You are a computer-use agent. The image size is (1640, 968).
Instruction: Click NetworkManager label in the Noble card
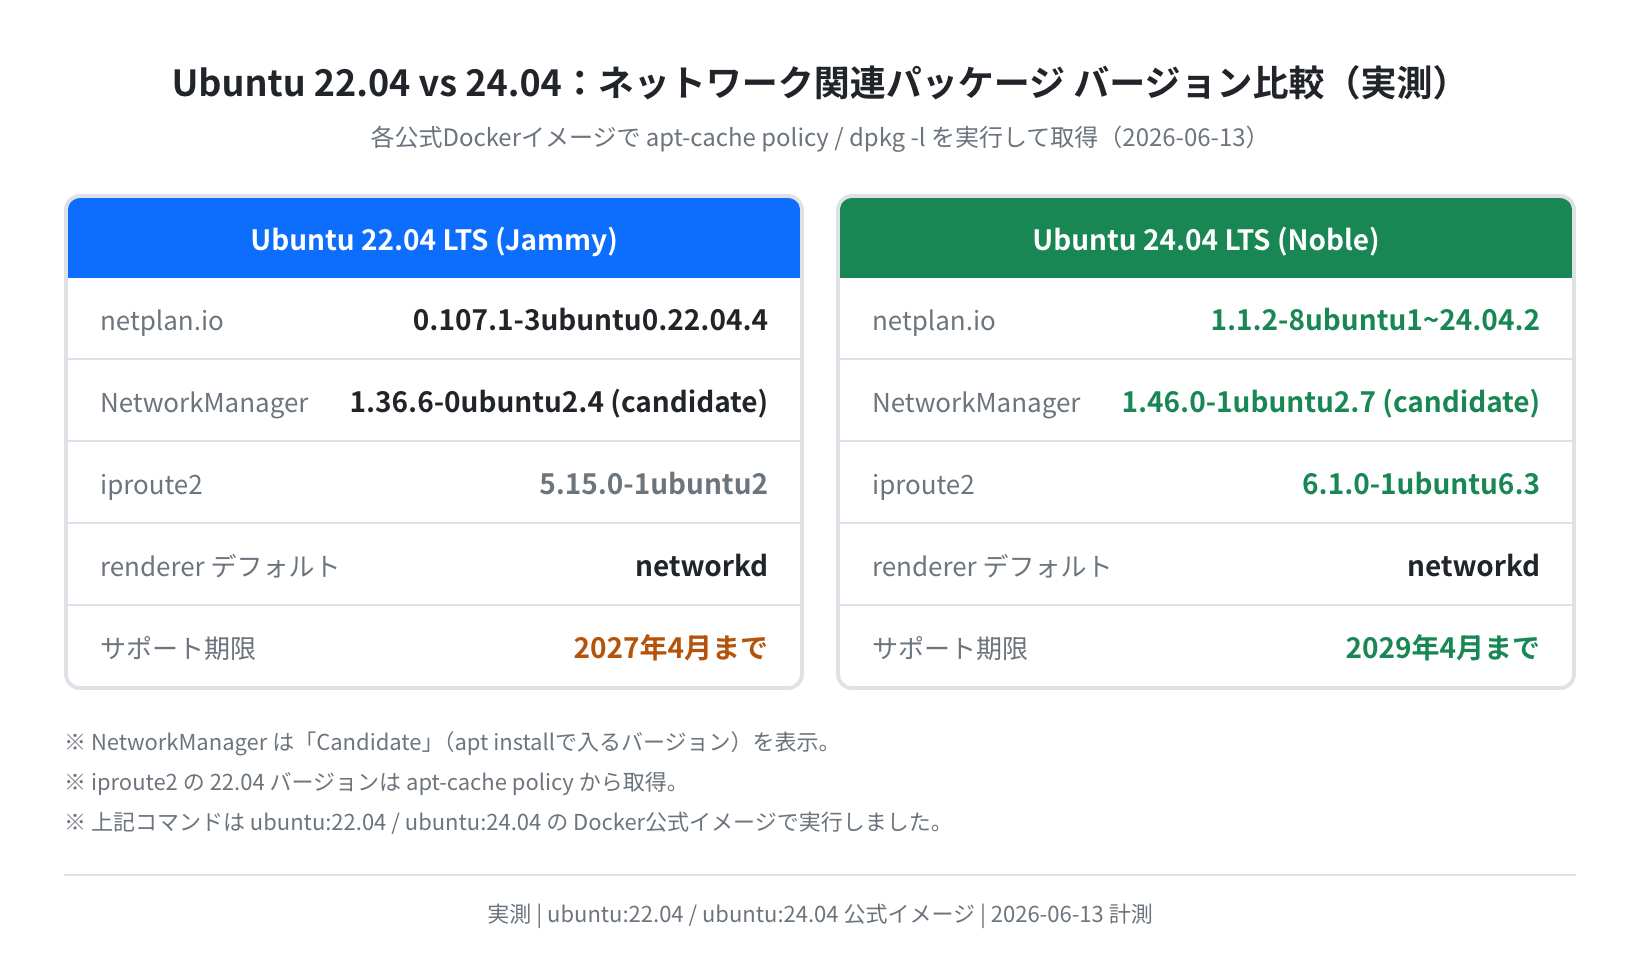976,403
